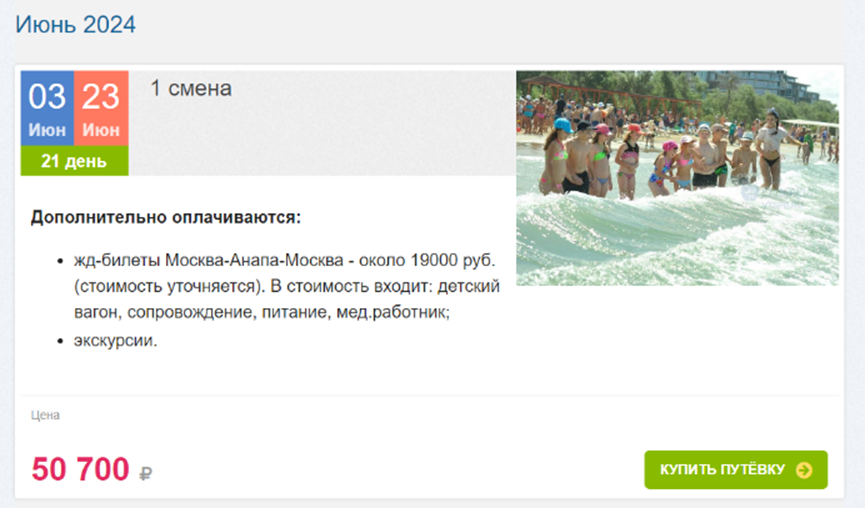Click the КУПИТЬ ПУТЁВКУ button
This screenshot has width=865, height=508.
point(735,469)
